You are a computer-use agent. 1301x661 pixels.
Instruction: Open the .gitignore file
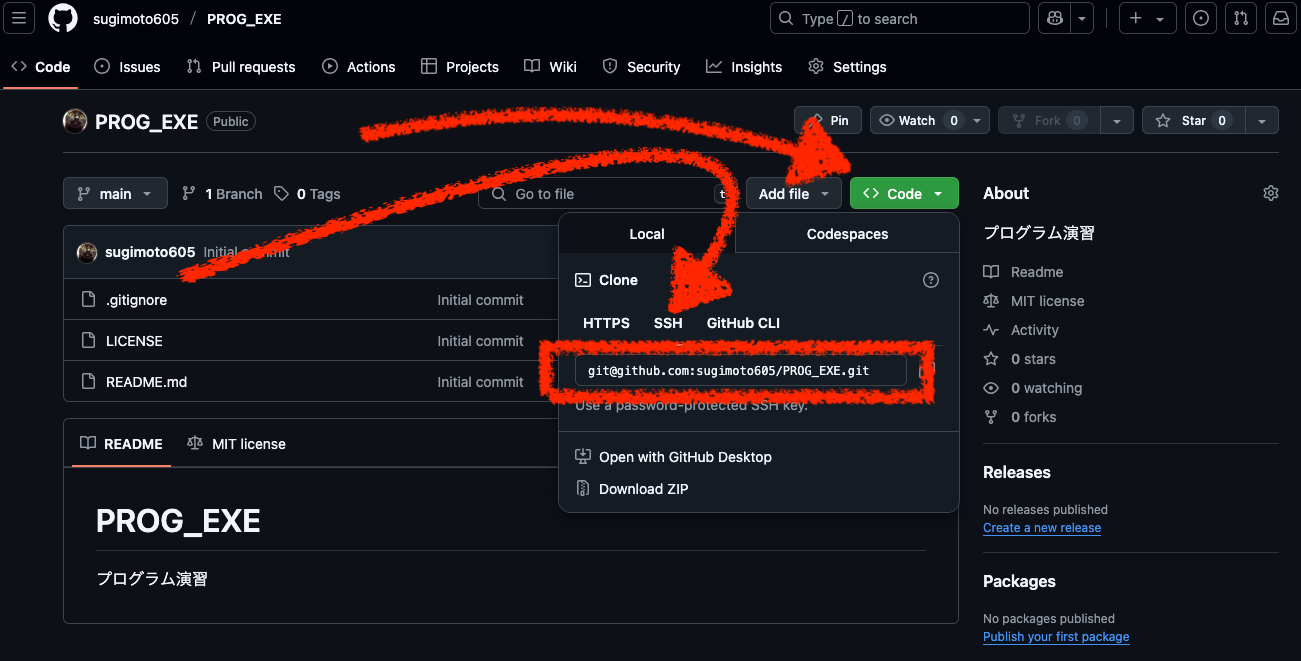pyautogui.click(x=136, y=300)
